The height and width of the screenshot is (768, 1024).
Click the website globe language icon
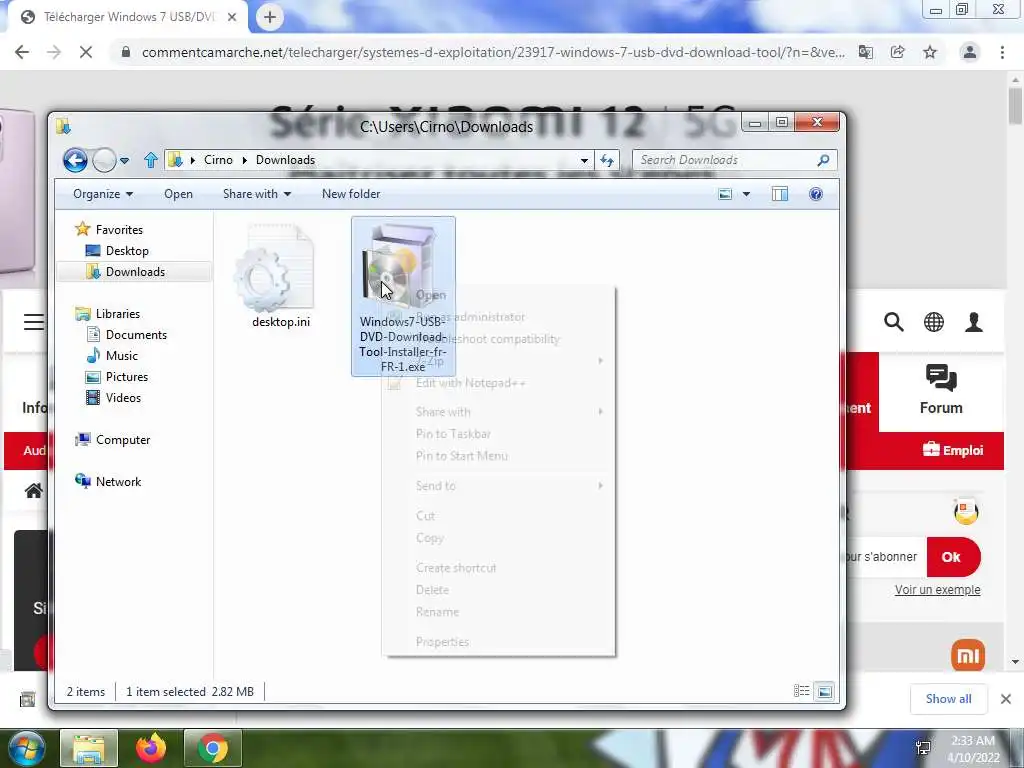click(x=934, y=322)
